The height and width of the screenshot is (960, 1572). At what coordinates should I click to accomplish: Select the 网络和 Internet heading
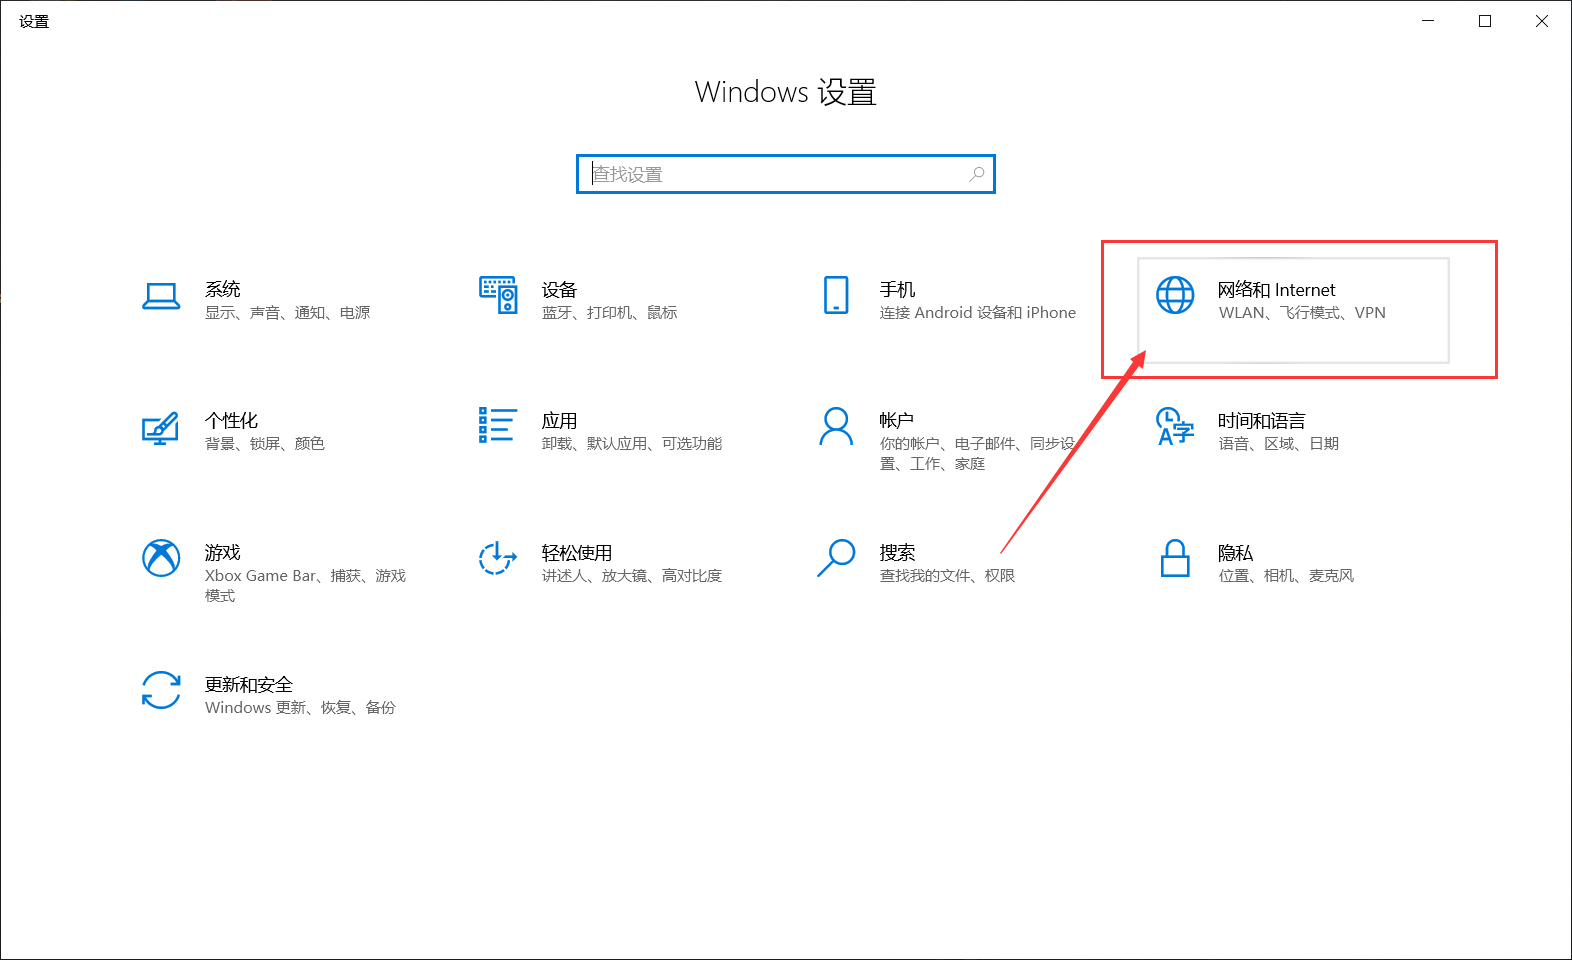1277,290
